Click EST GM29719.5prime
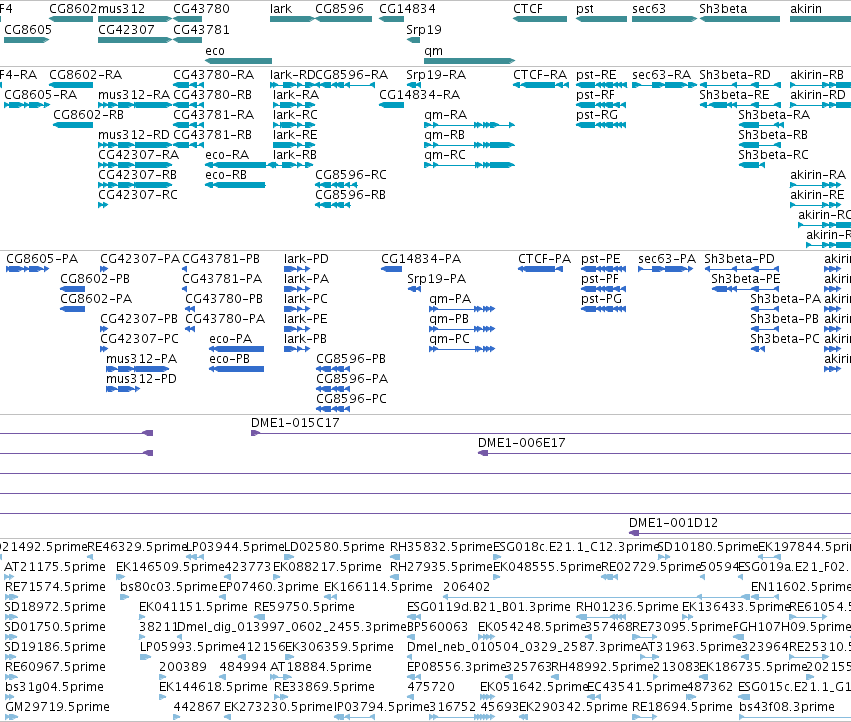The width and height of the screenshot is (851, 722). coord(57,706)
